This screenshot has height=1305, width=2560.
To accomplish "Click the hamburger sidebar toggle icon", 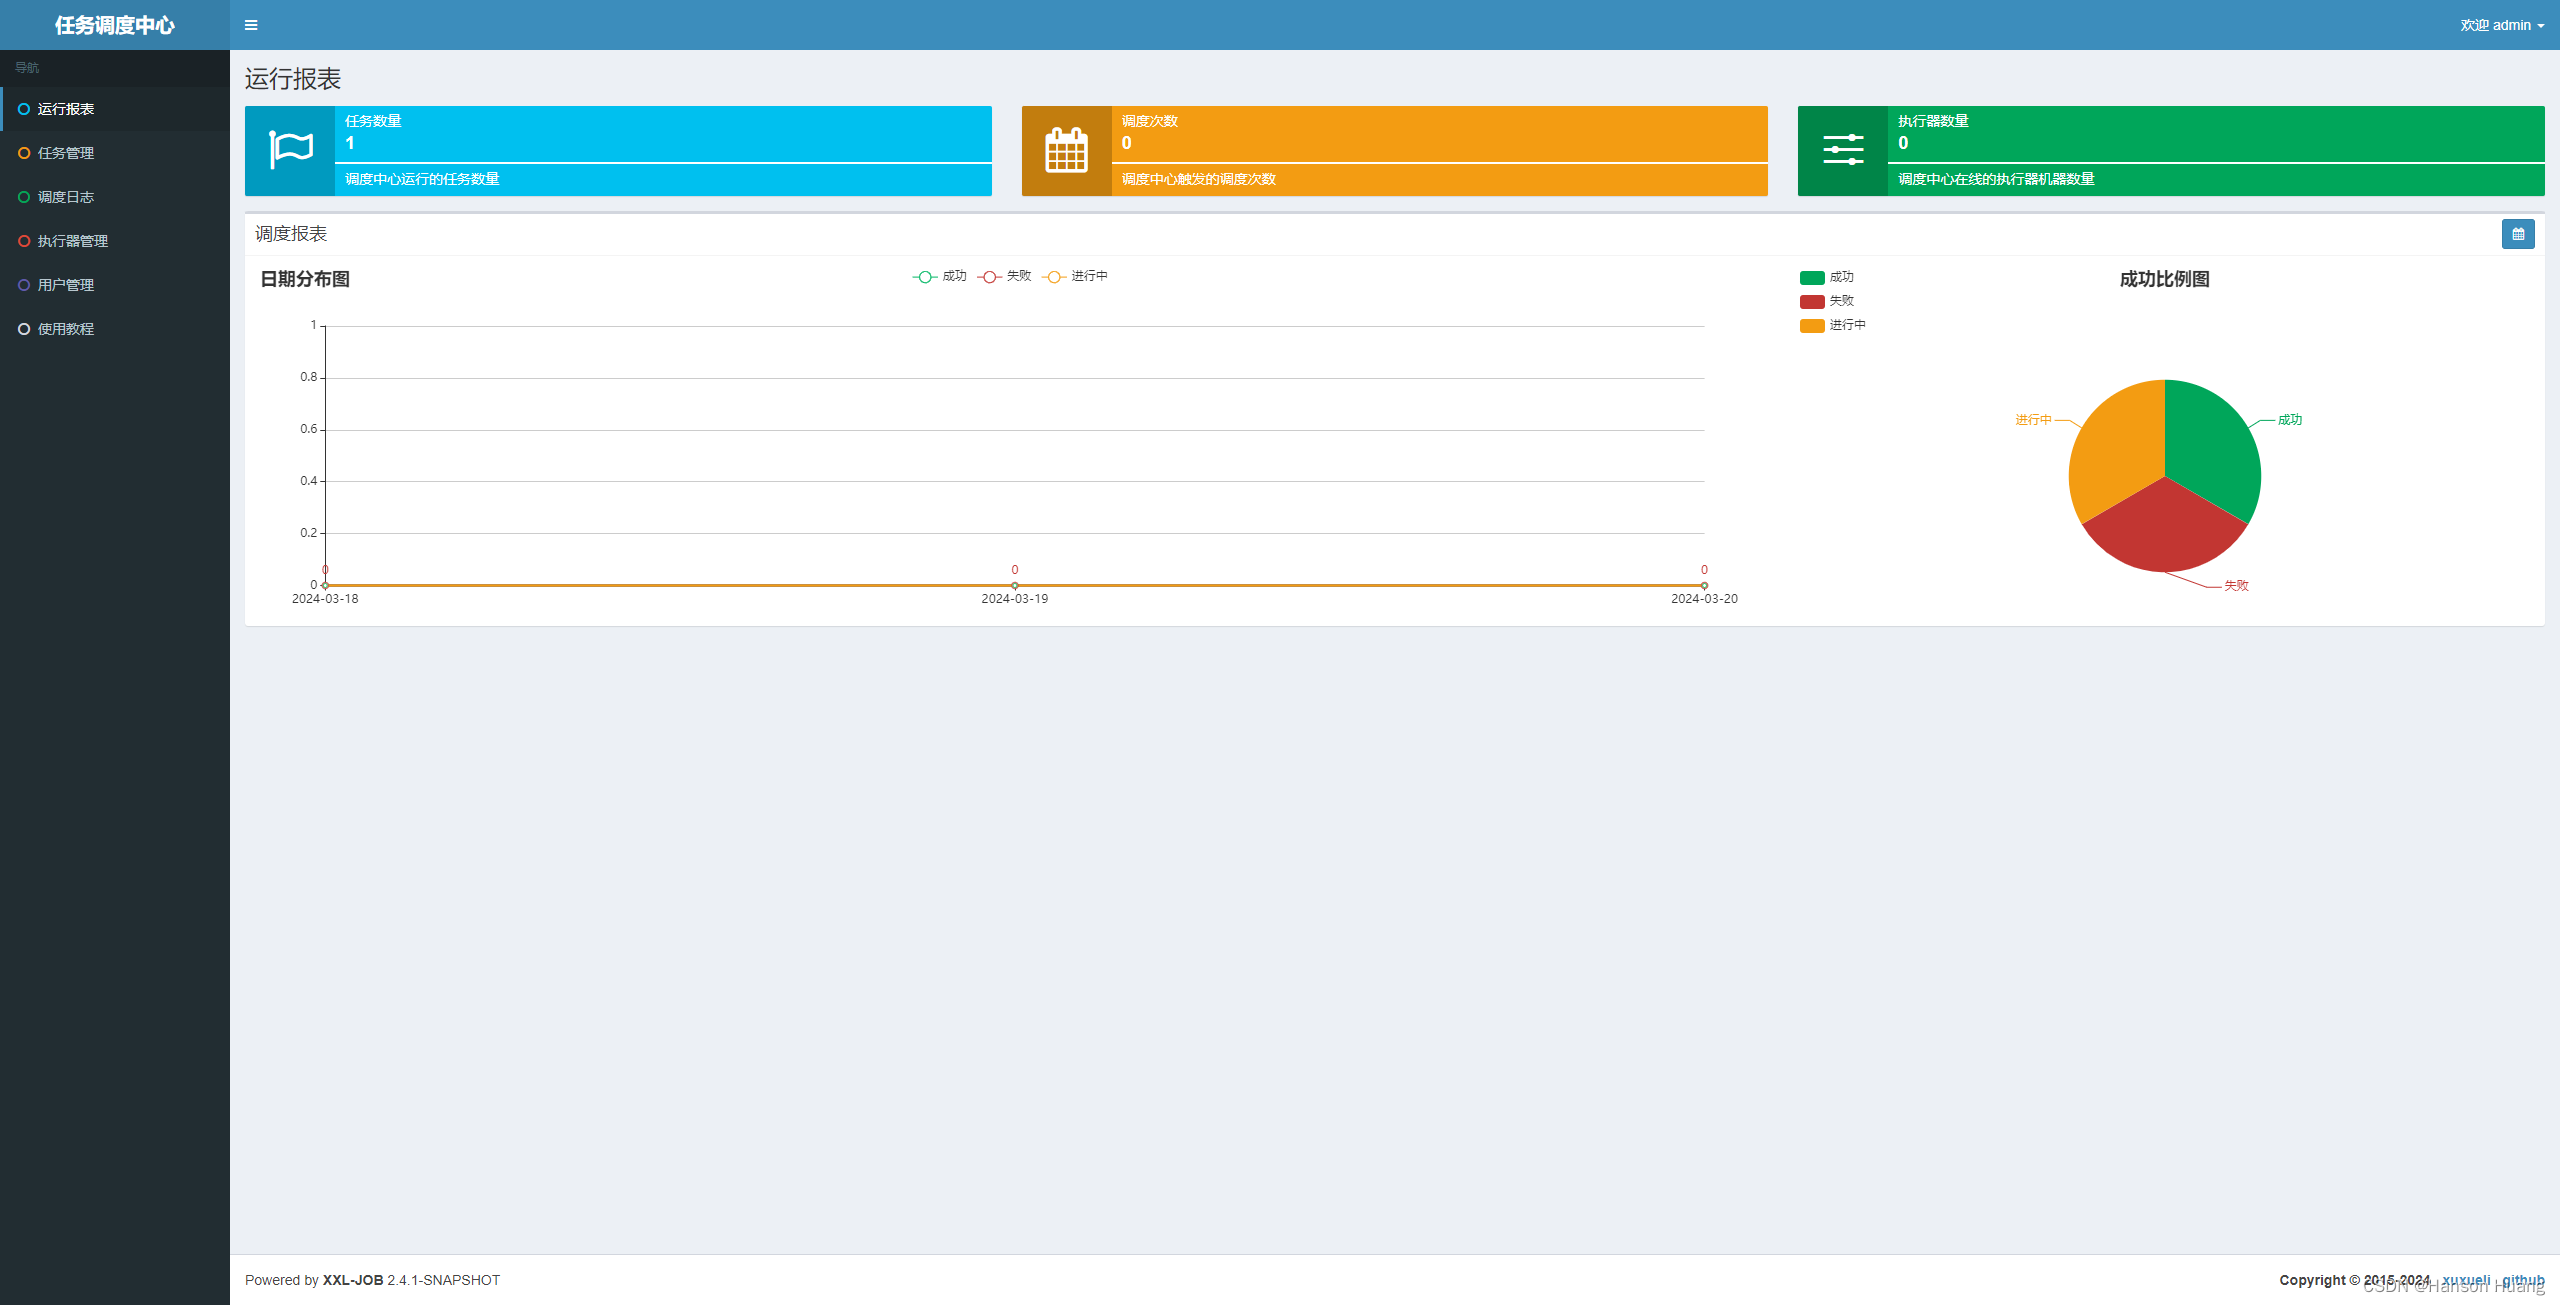I will click(251, 25).
